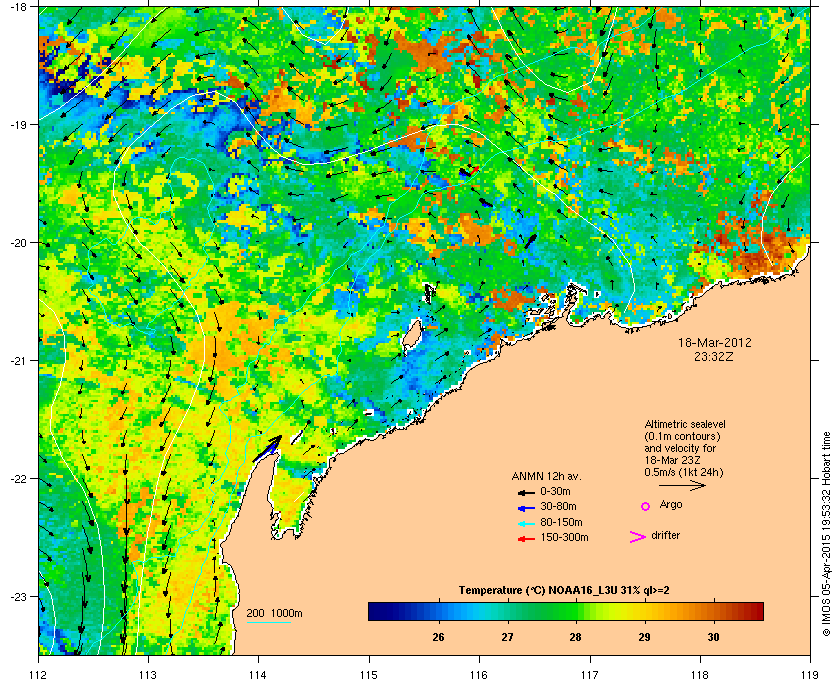Click the IMOS copyright timestamp text
Image resolution: width=840 pixels, height=680 pixels.
(x=826, y=535)
